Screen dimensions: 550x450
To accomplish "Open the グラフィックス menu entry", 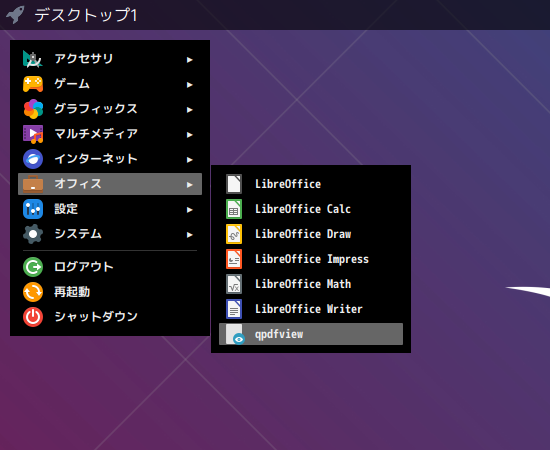I will click(110, 109).
